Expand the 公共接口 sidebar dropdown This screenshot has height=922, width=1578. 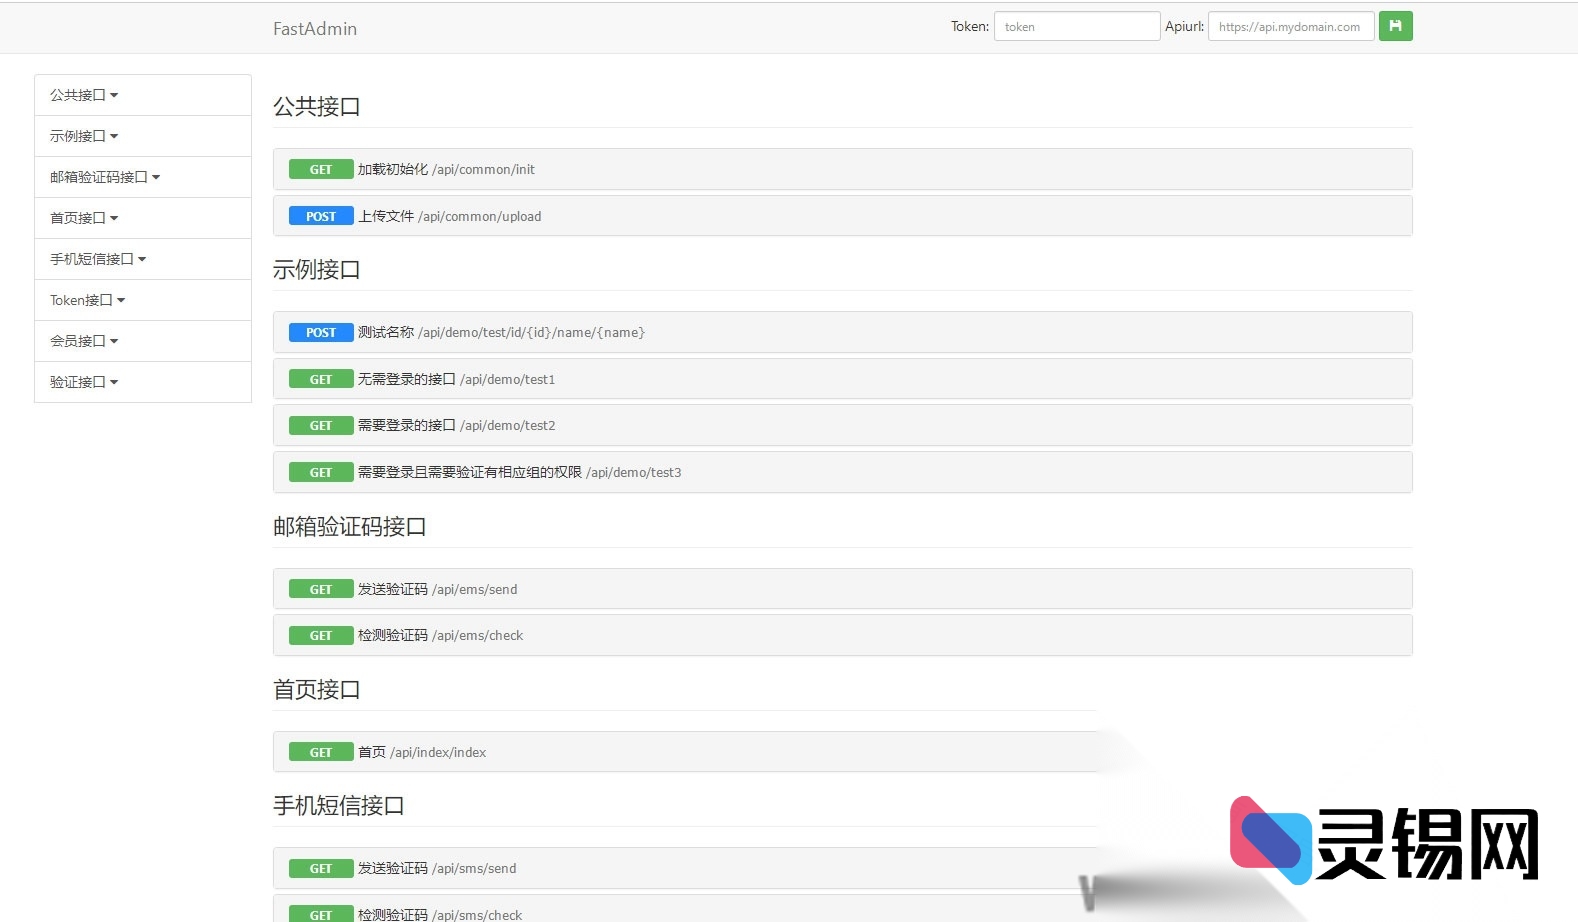point(84,95)
